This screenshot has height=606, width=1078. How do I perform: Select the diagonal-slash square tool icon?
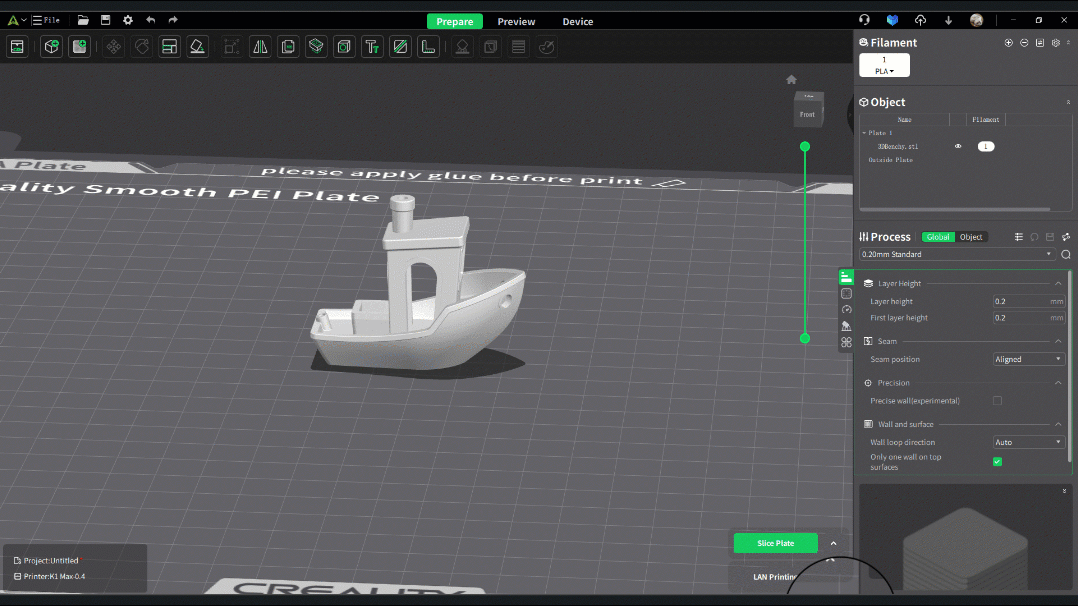point(400,47)
